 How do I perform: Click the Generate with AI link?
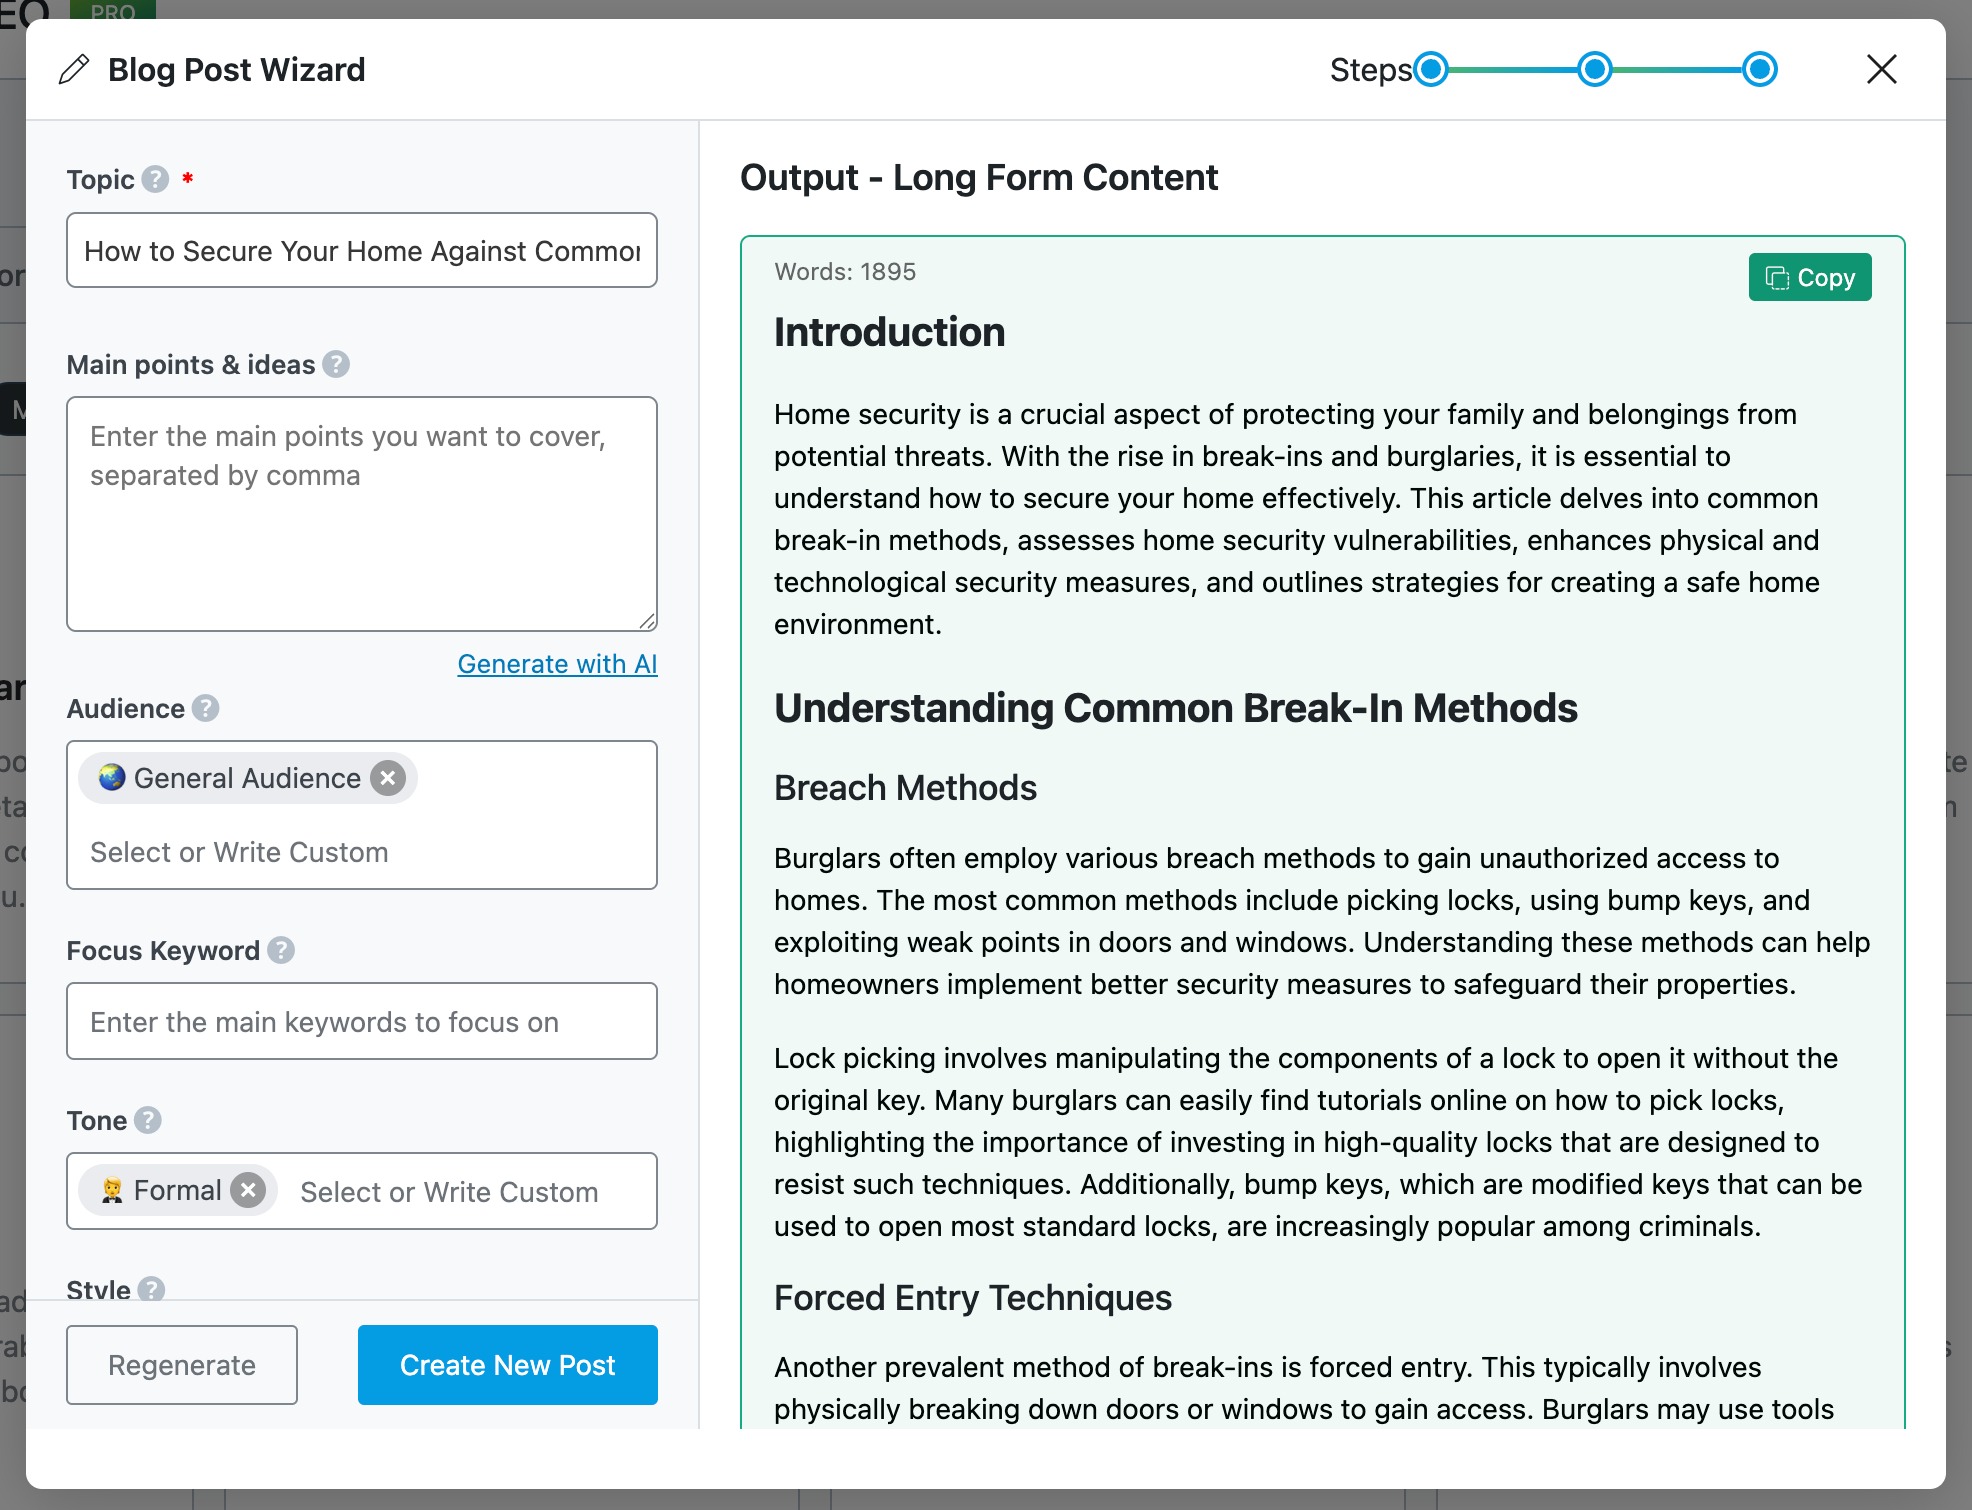(557, 664)
